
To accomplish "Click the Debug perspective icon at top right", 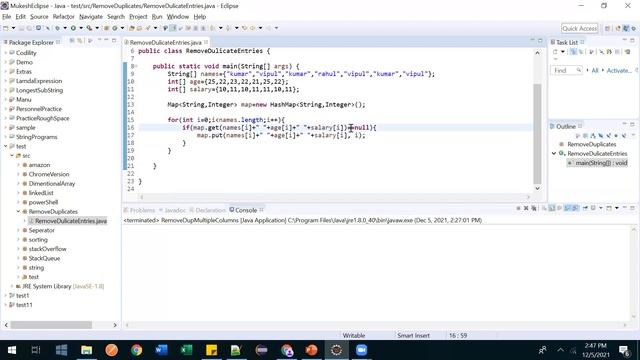I will [x=633, y=28].
